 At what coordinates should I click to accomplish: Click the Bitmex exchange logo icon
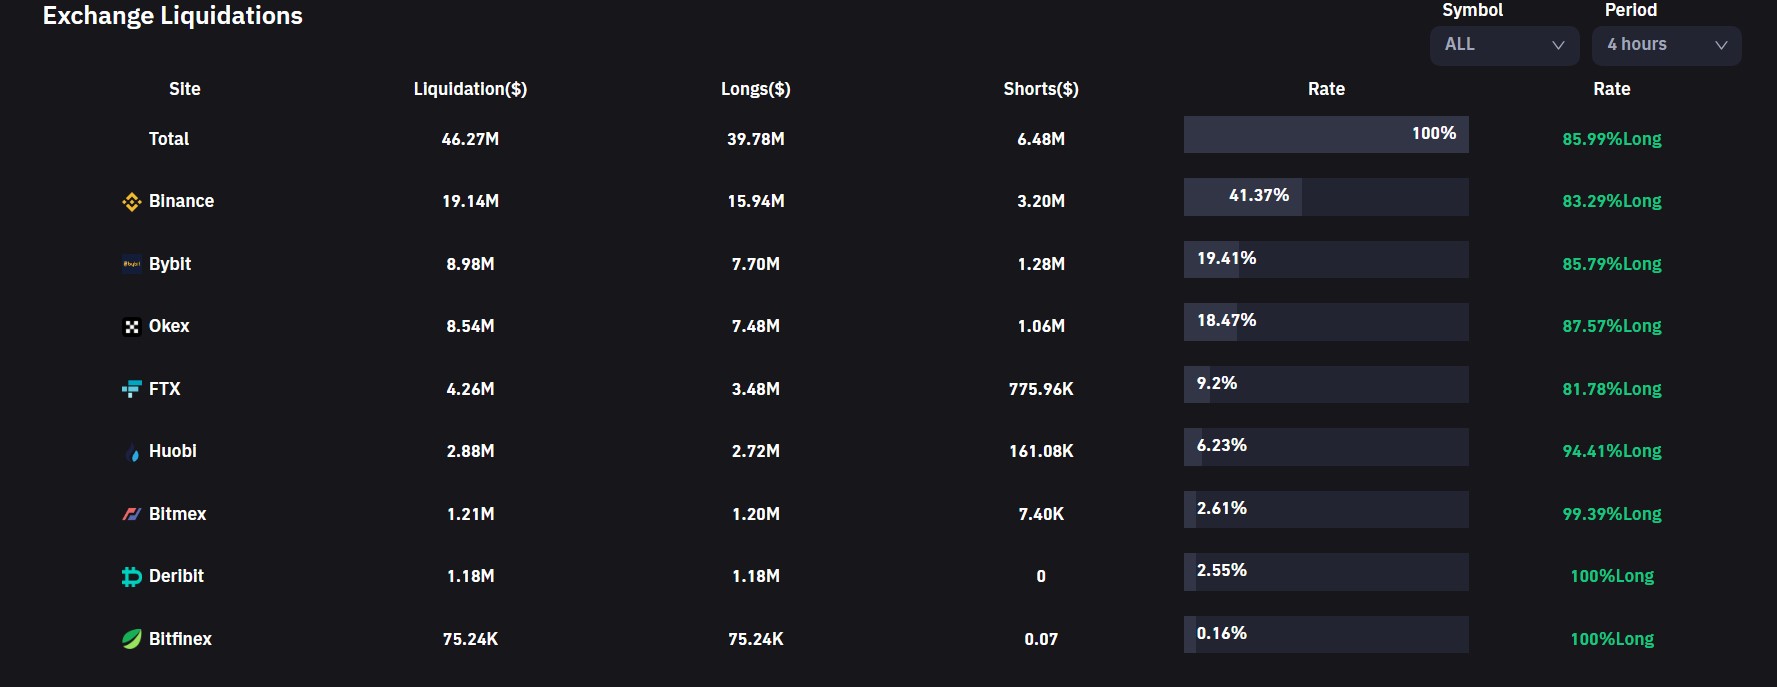131,514
